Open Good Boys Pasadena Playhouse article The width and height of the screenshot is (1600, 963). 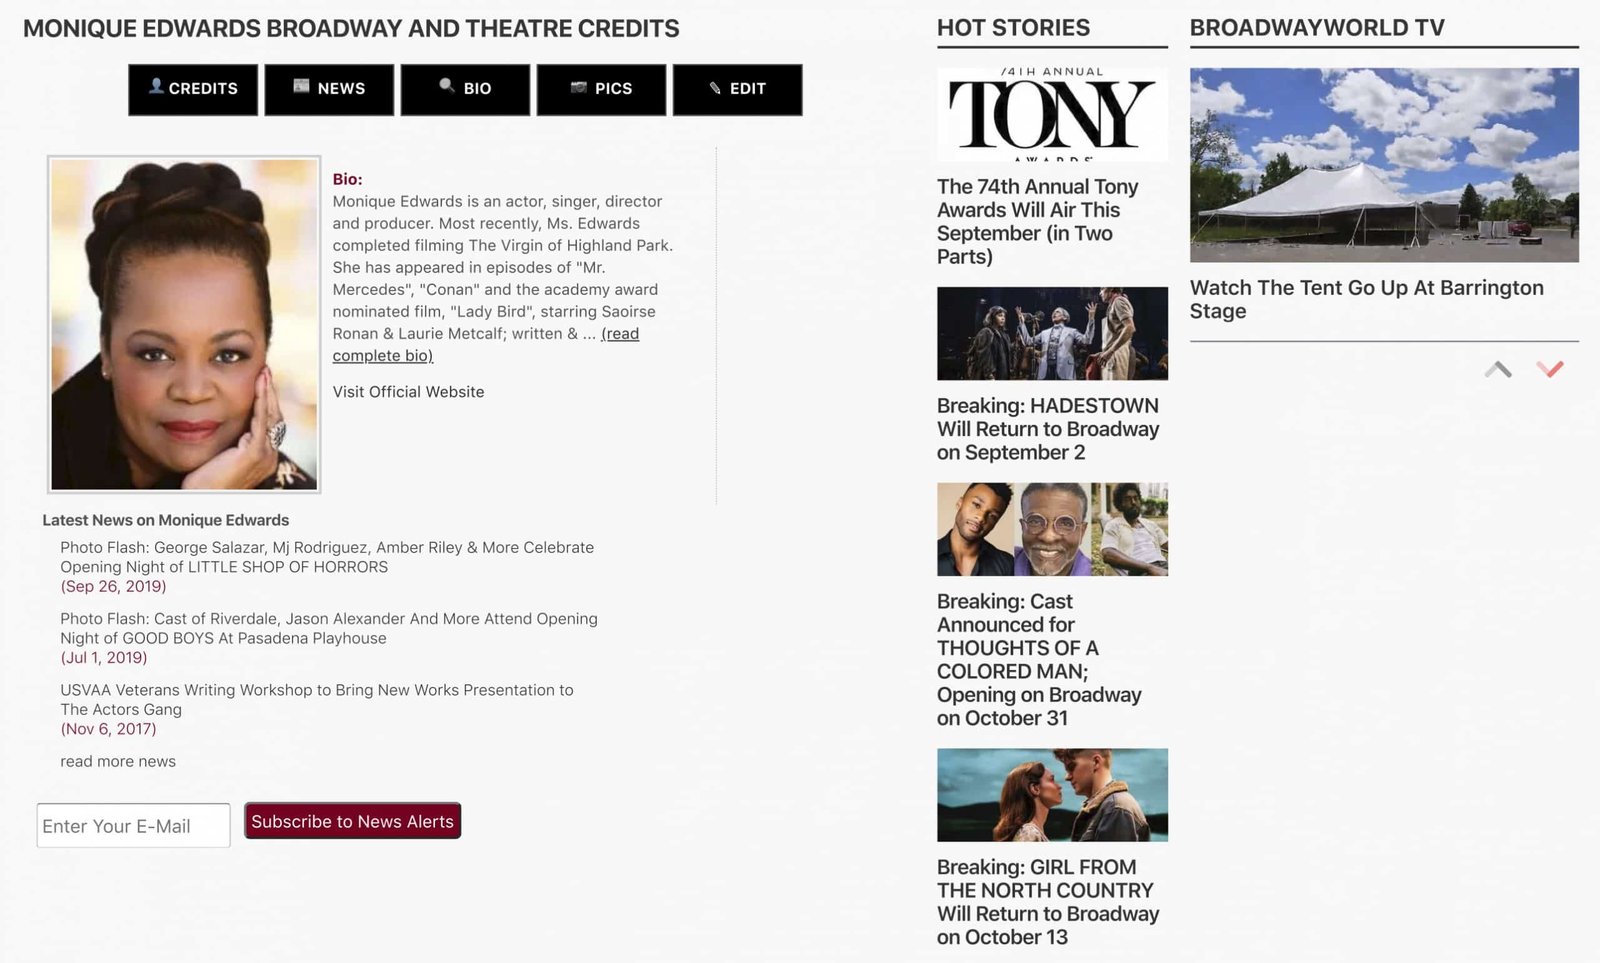[x=329, y=628]
